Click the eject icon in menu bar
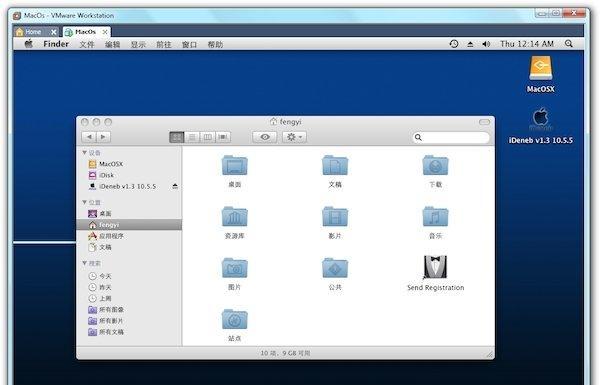 470,44
